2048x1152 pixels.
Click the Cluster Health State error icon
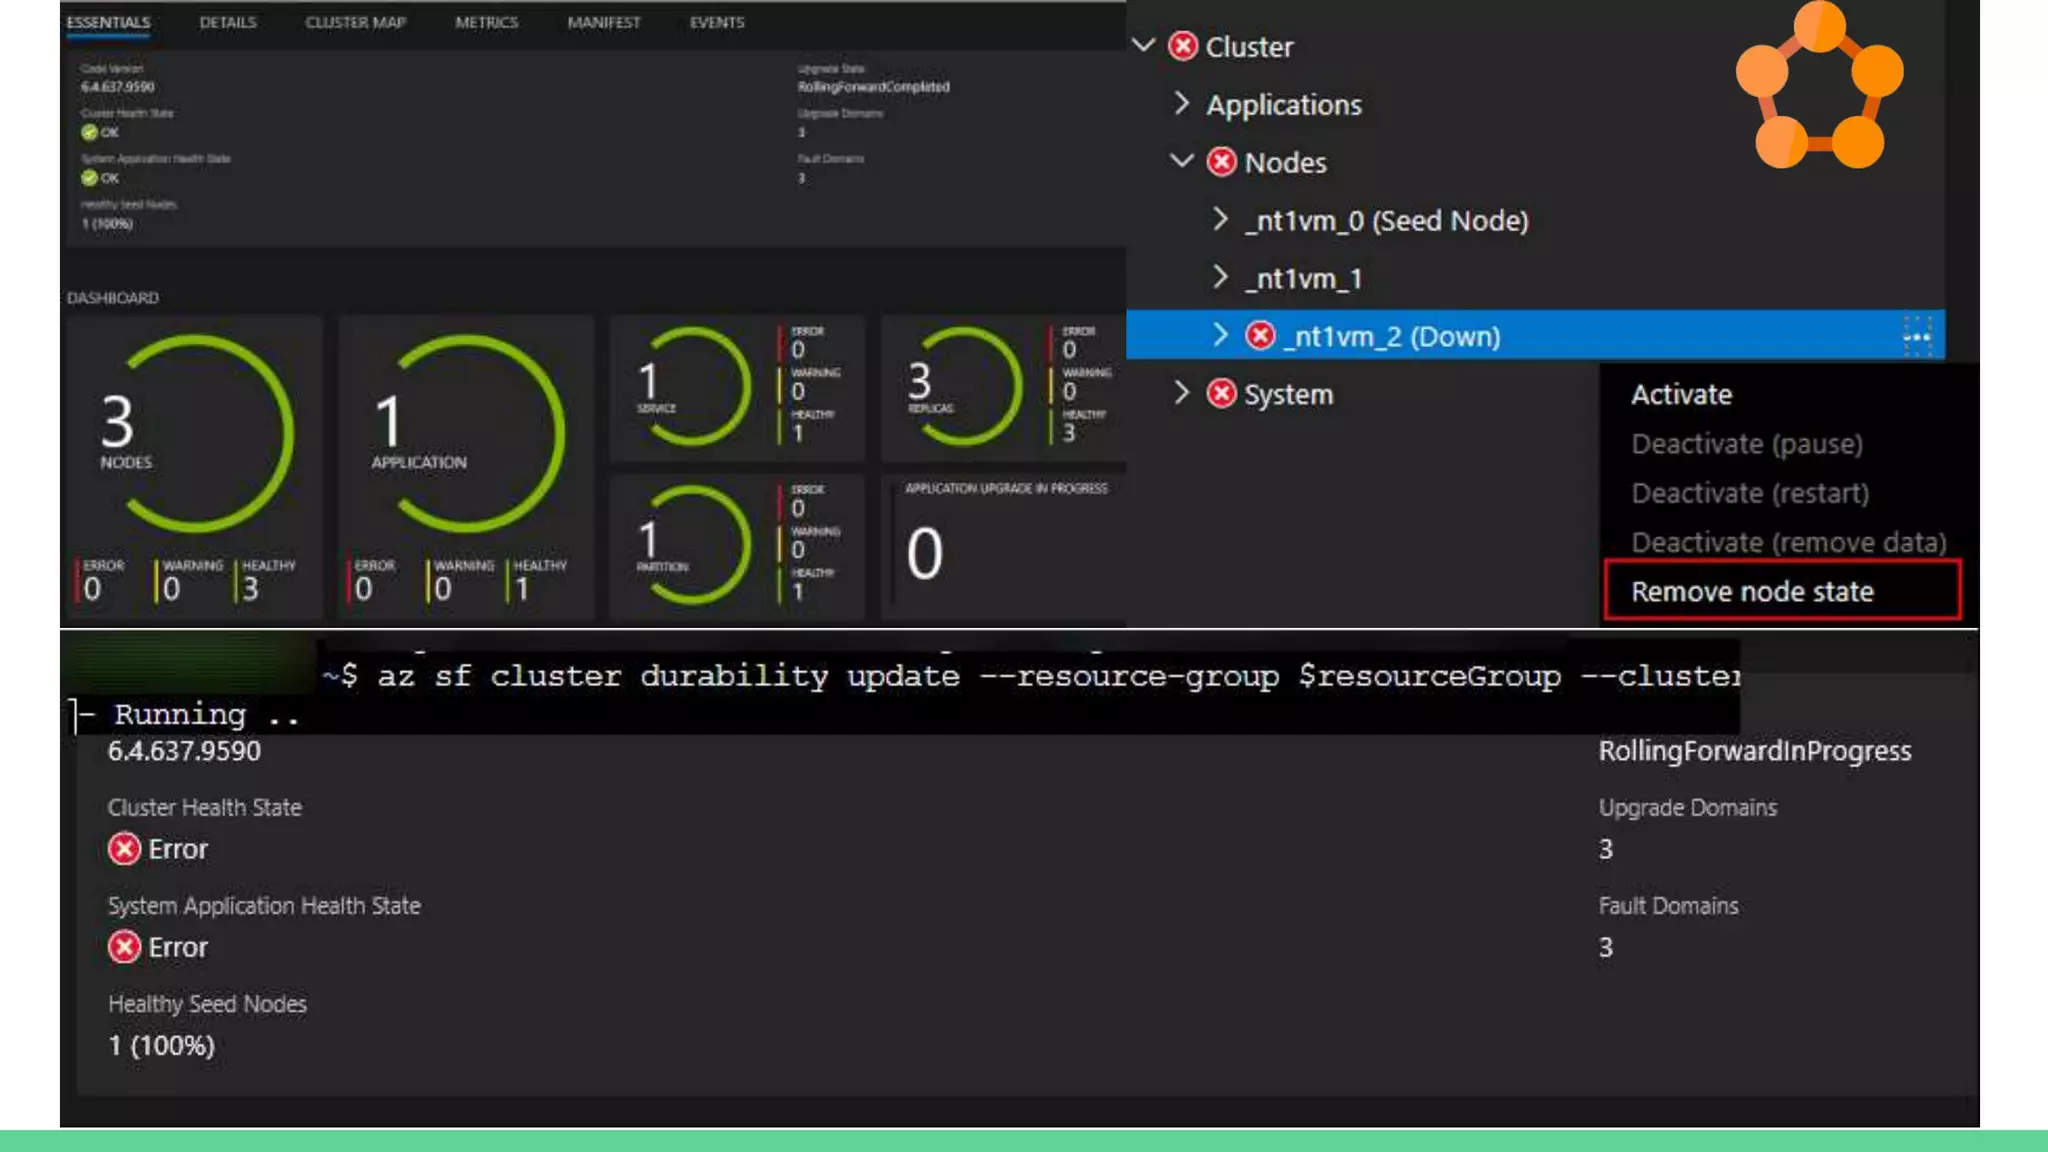coord(124,849)
